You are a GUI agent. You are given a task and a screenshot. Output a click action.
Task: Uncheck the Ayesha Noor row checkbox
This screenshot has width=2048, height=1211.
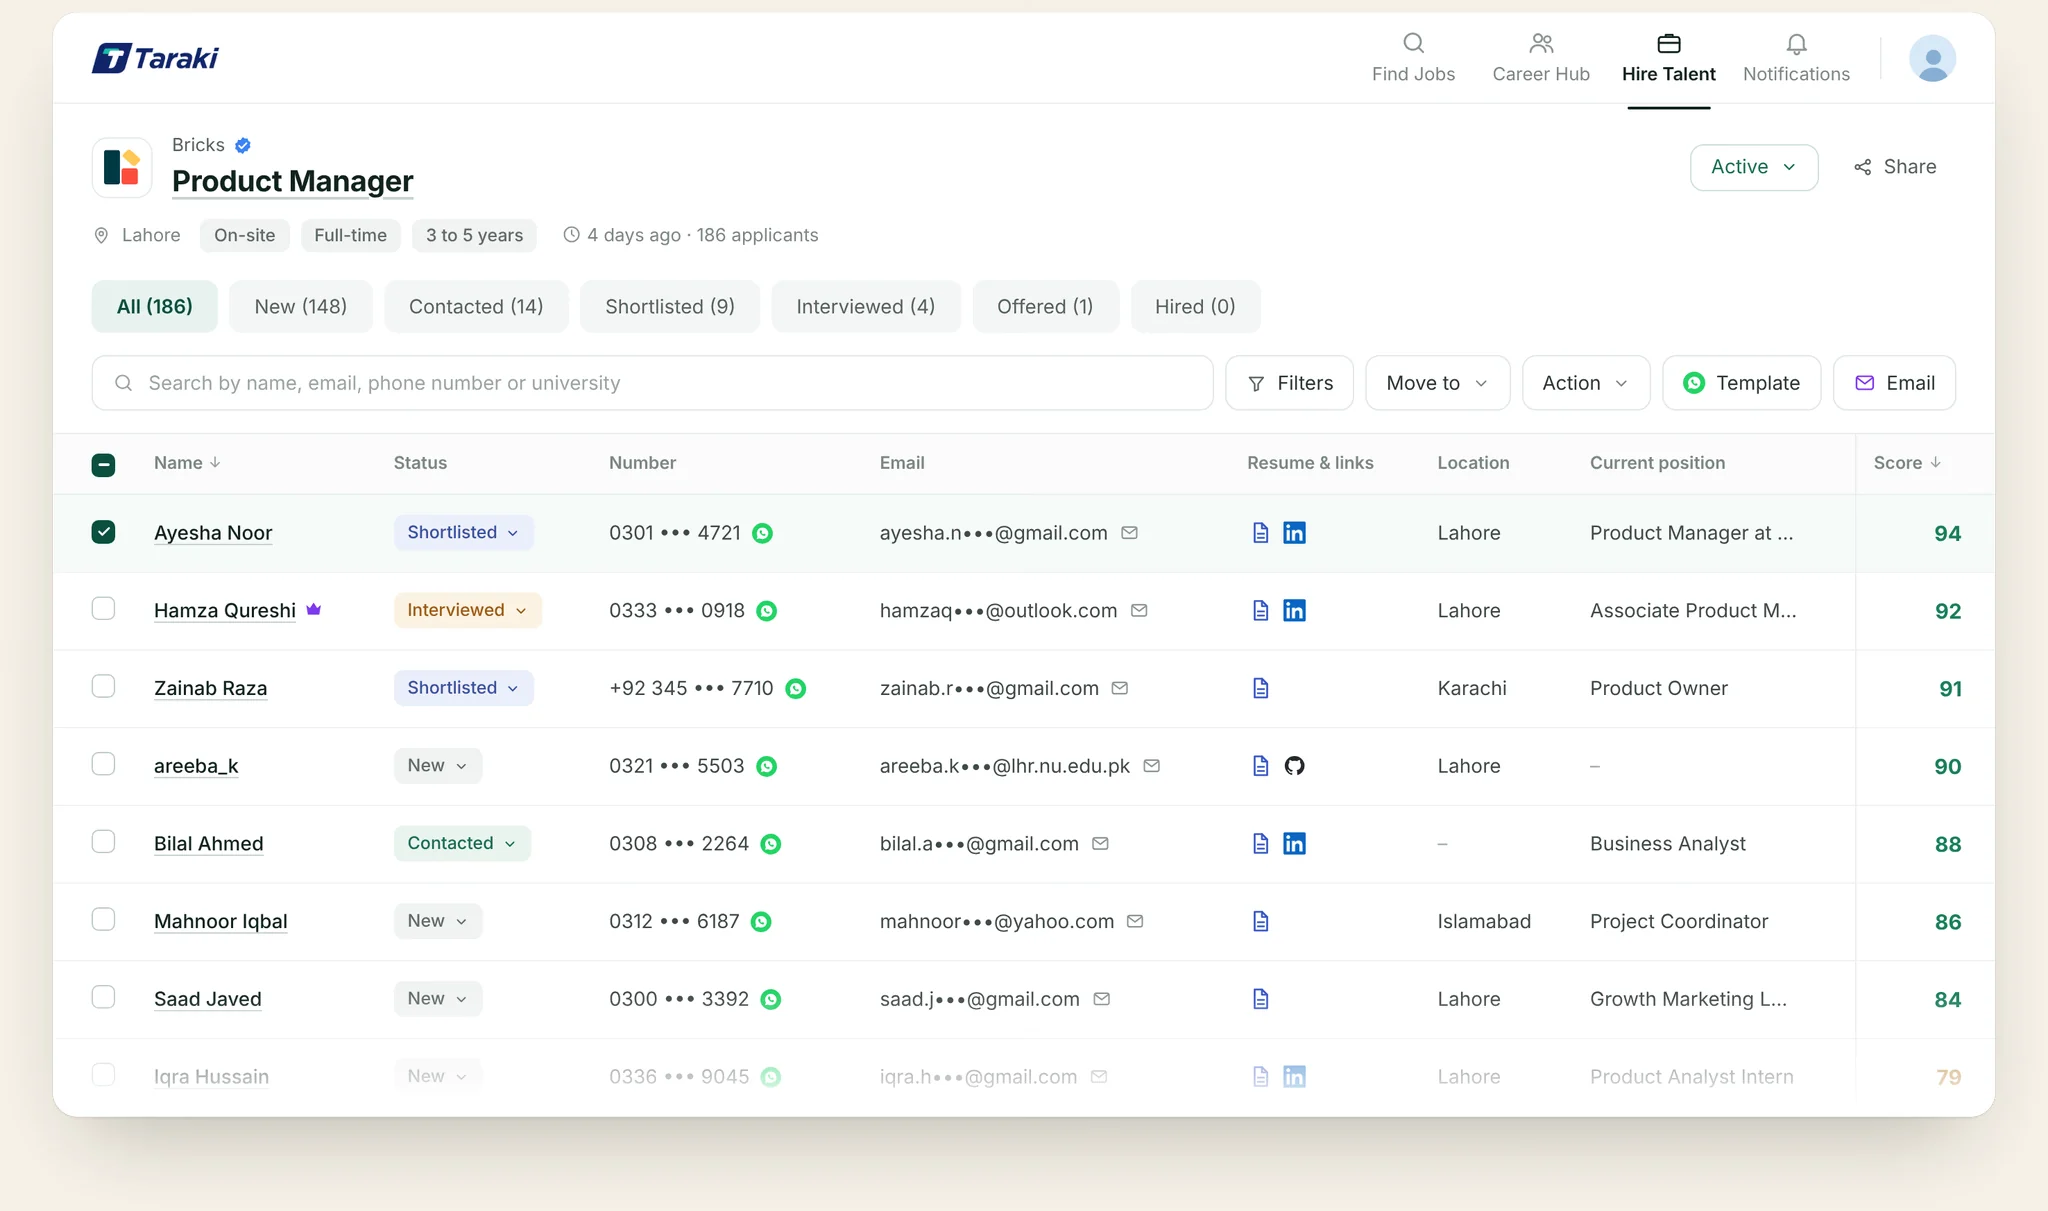tap(103, 532)
